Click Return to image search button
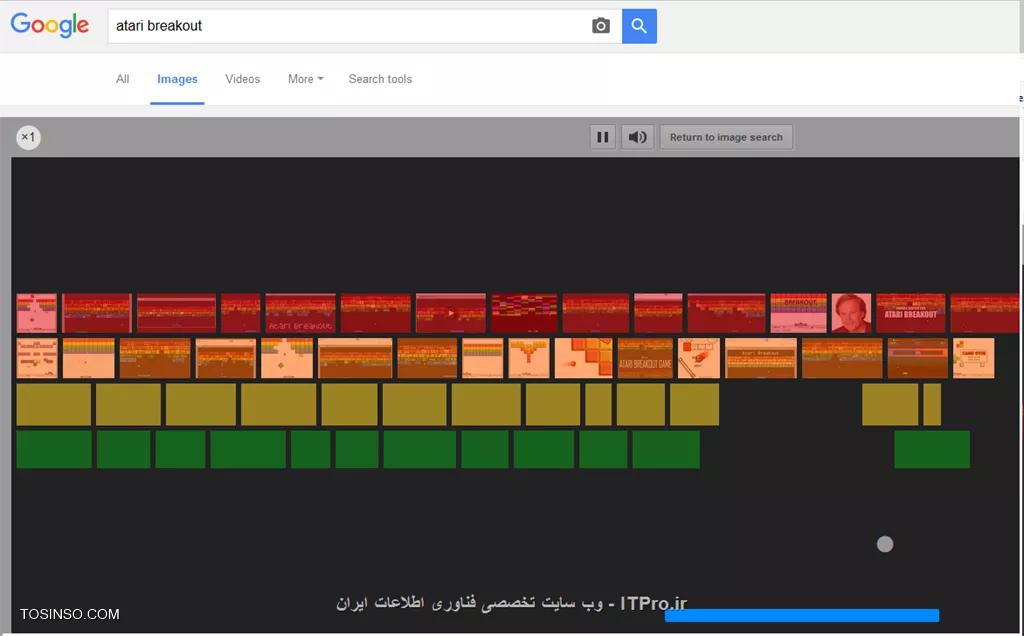1024x636 pixels. tap(726, 137)
